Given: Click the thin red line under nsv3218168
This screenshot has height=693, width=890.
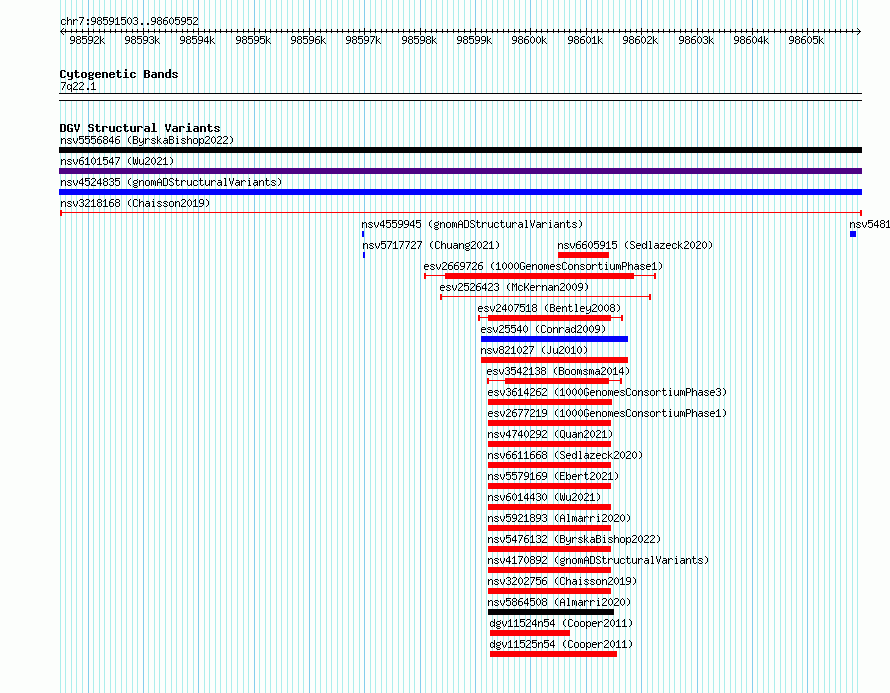Looking at the screenshot, I should (x=460, y=213).
